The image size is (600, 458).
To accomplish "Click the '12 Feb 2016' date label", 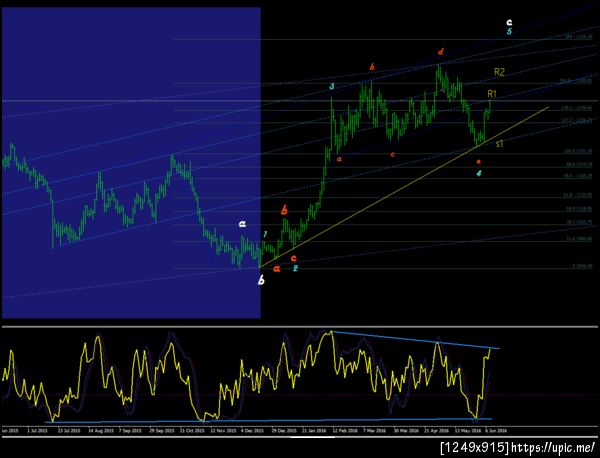I will coord(345,430).
